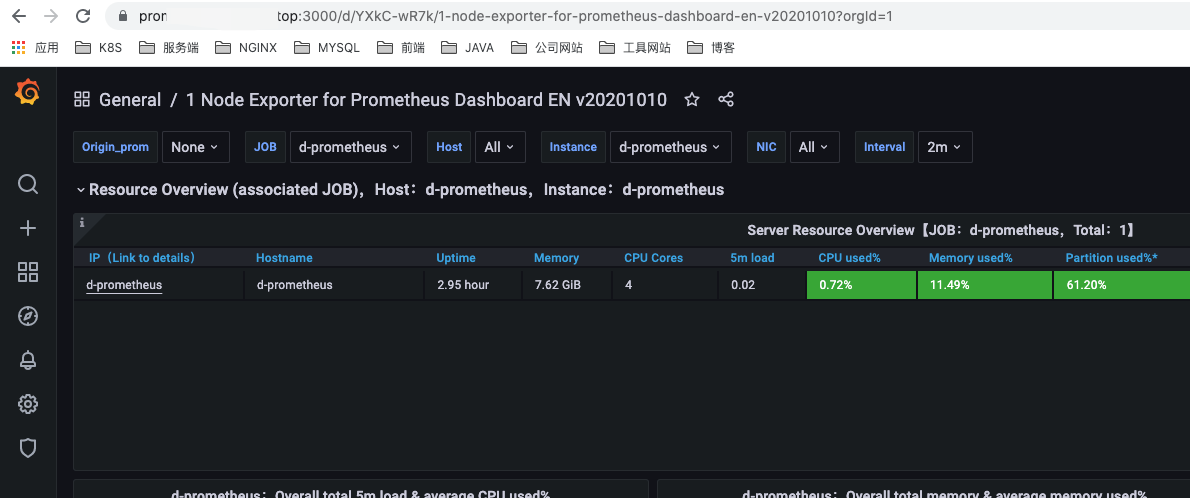Image resolution: width=1190 pixels, height=498 pixels.
Task: Open the Interval 2m dropdown
Action: click(945, 147)
